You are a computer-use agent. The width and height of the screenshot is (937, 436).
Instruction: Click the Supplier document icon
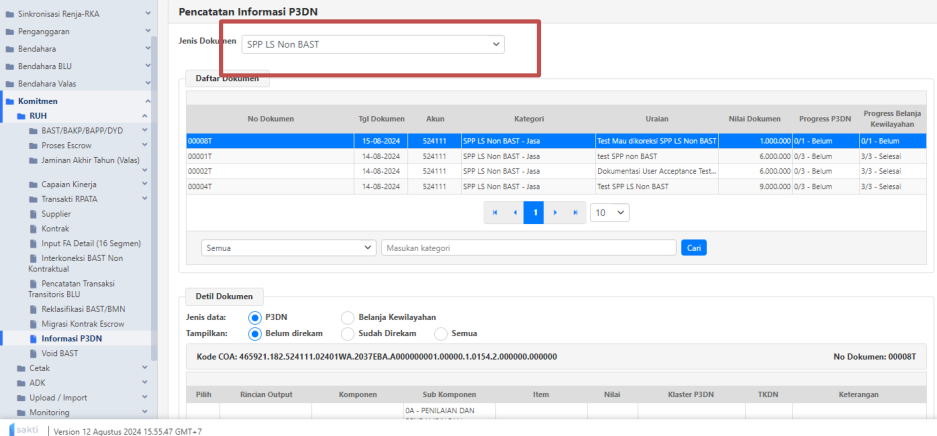point(33,213)
